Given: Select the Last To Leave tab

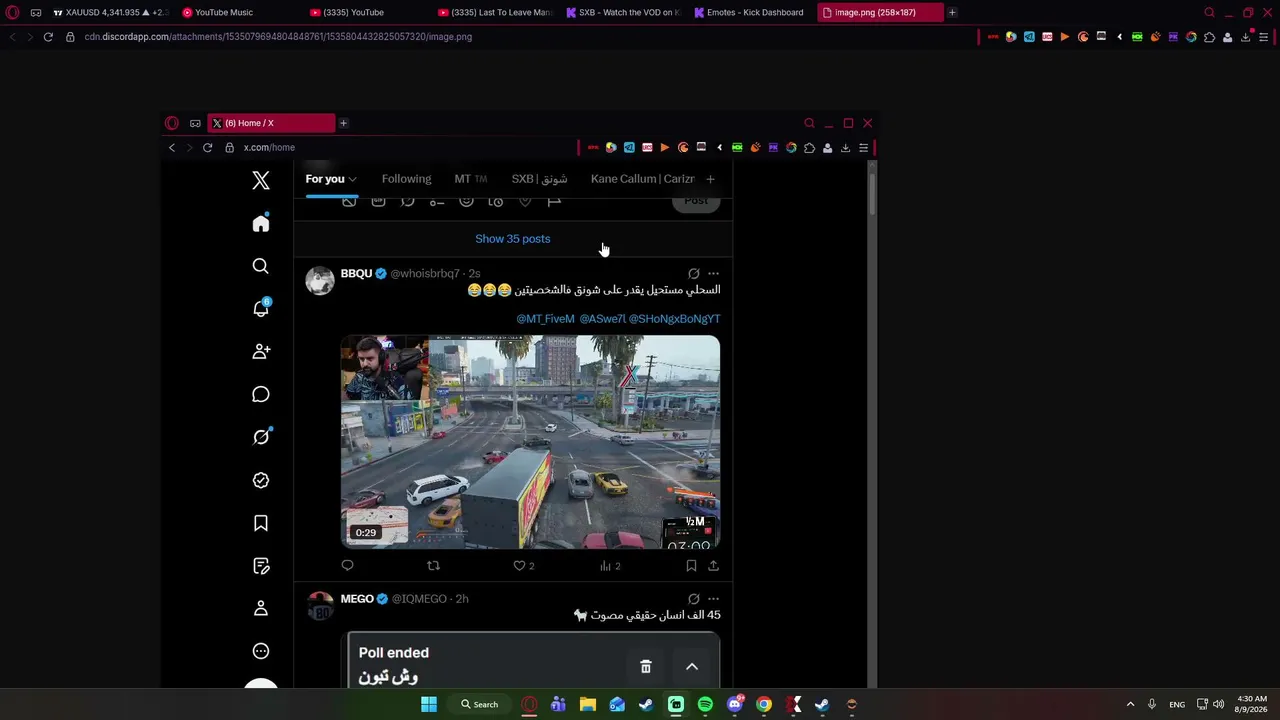Looking at the screenshot, I should pyautogui.click(x=496, y=13).
